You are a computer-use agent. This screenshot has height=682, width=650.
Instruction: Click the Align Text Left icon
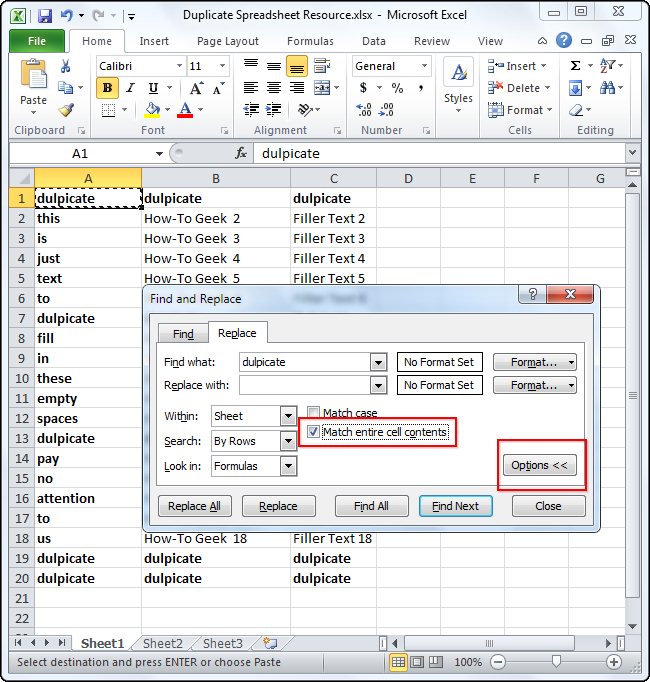(251, 88)
